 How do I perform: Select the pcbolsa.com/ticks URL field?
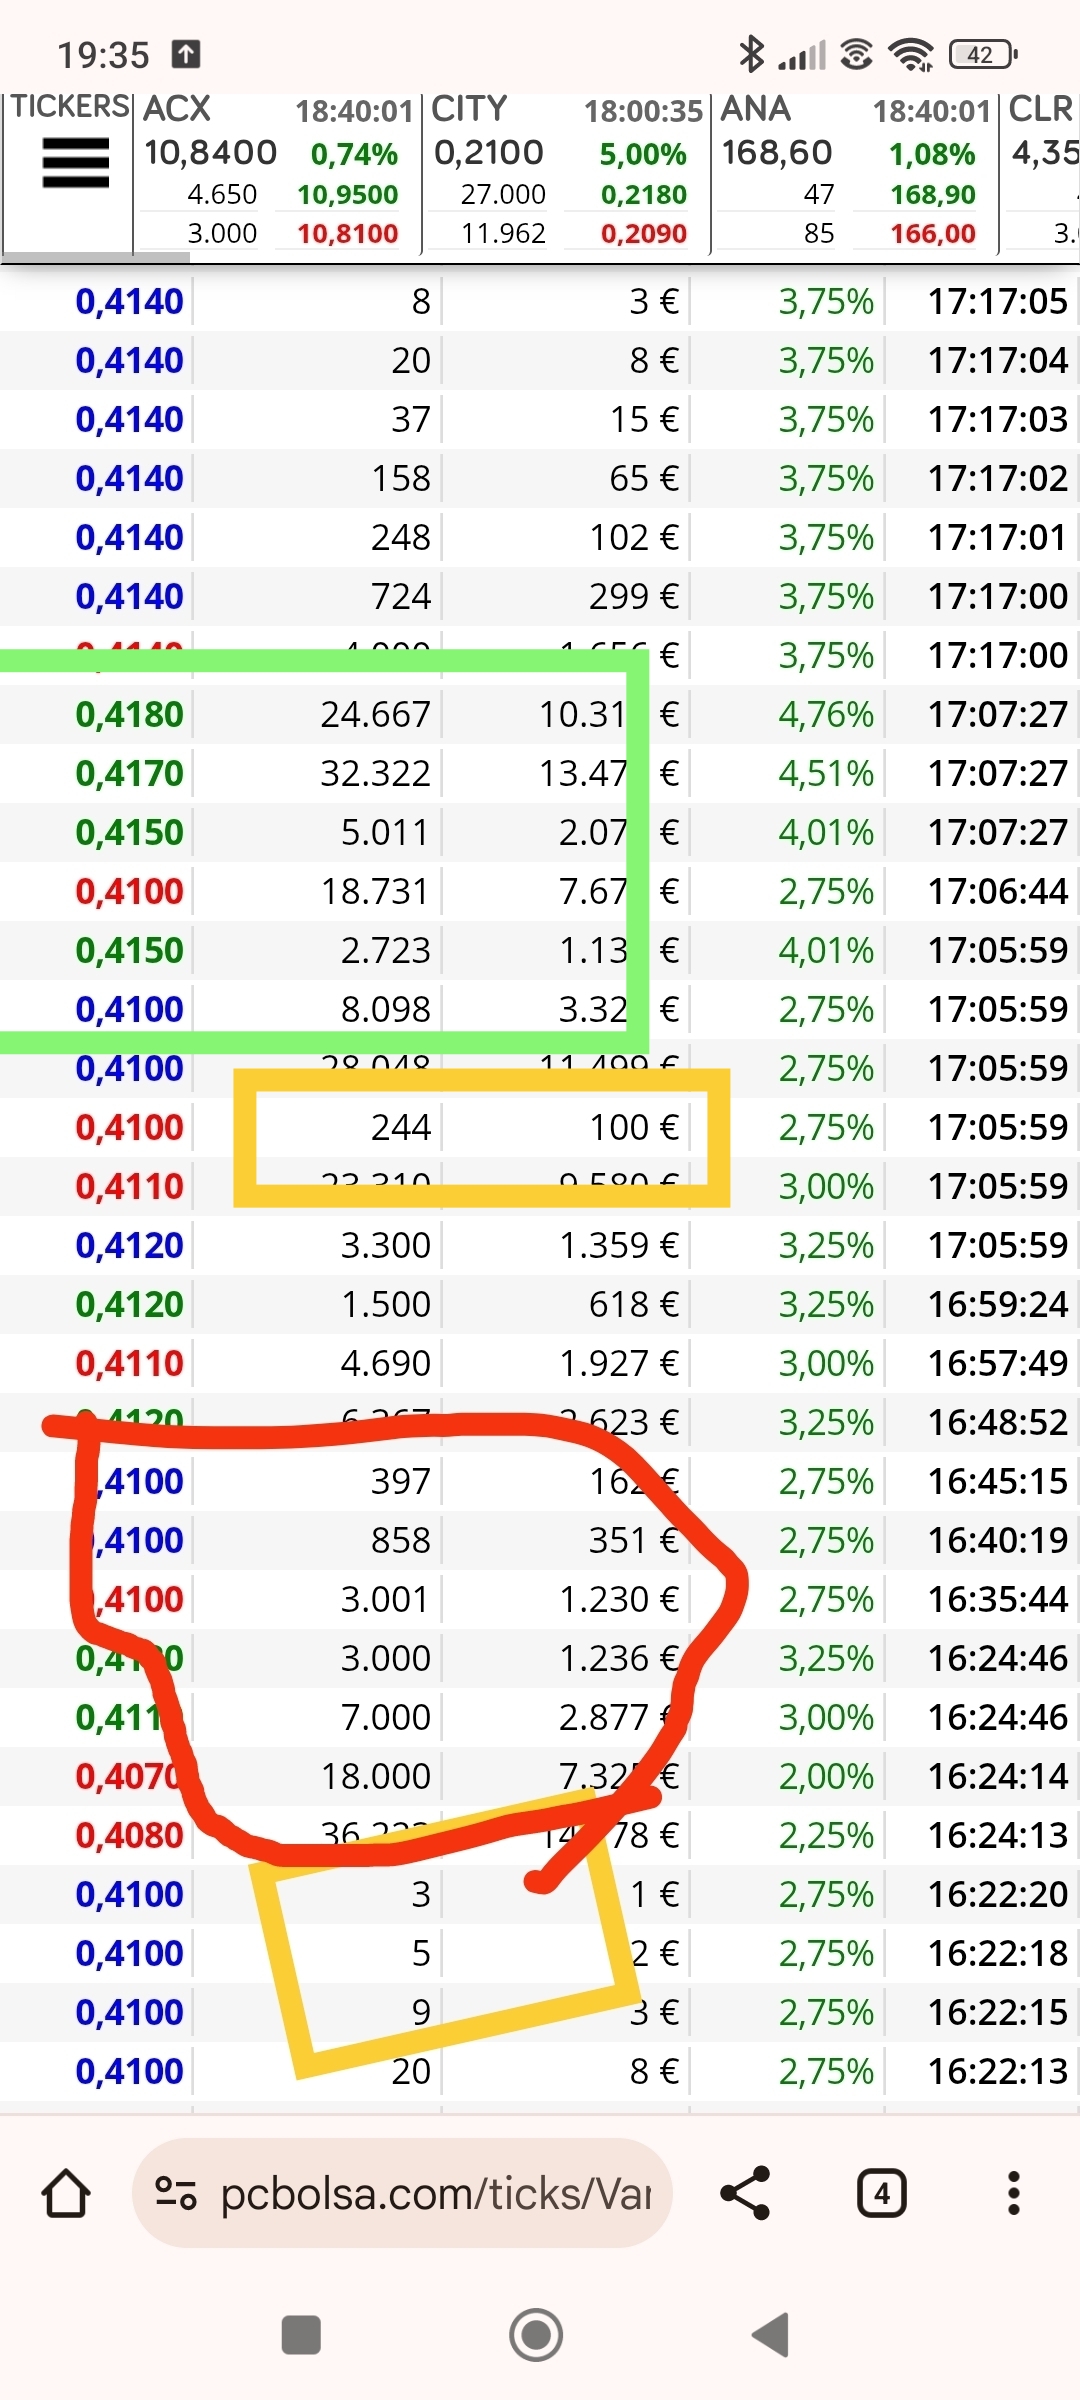(x=402, y=2193)
